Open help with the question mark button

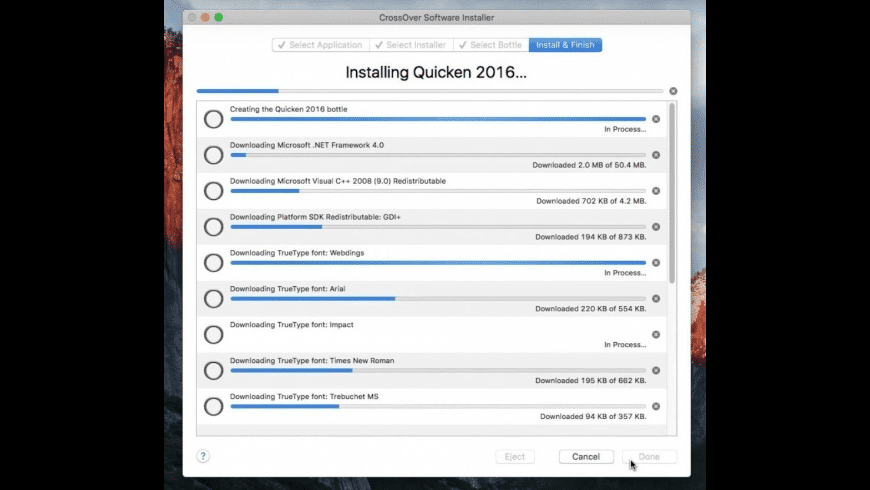(203, 456)
